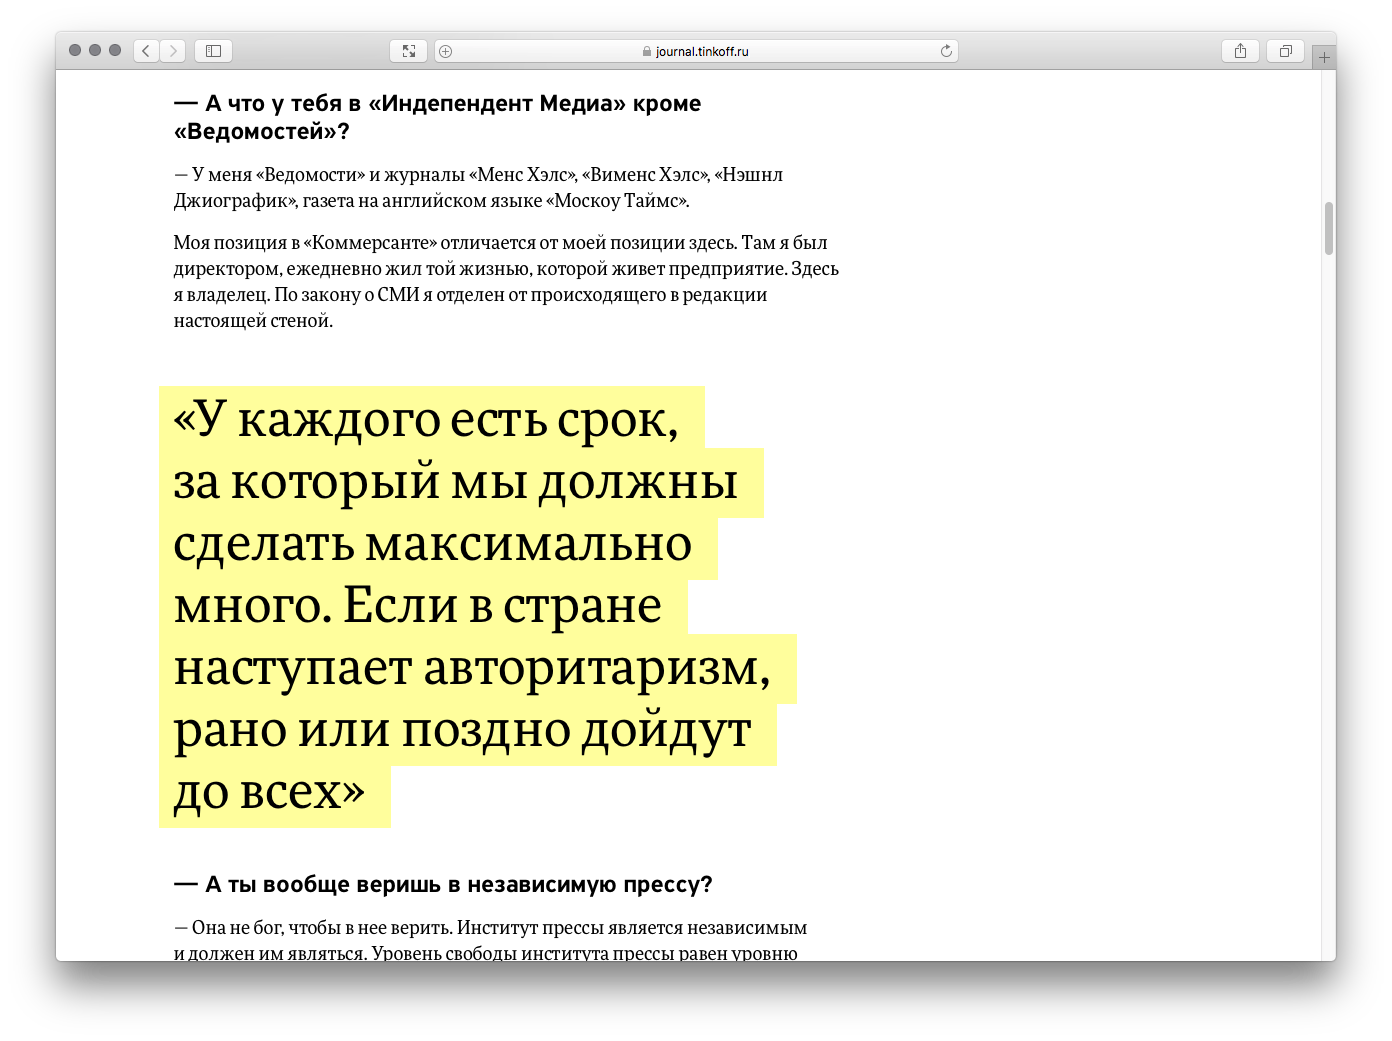
Task: Click the page's vertical scrollbar thumb
Action: (x=1329, y=228)
